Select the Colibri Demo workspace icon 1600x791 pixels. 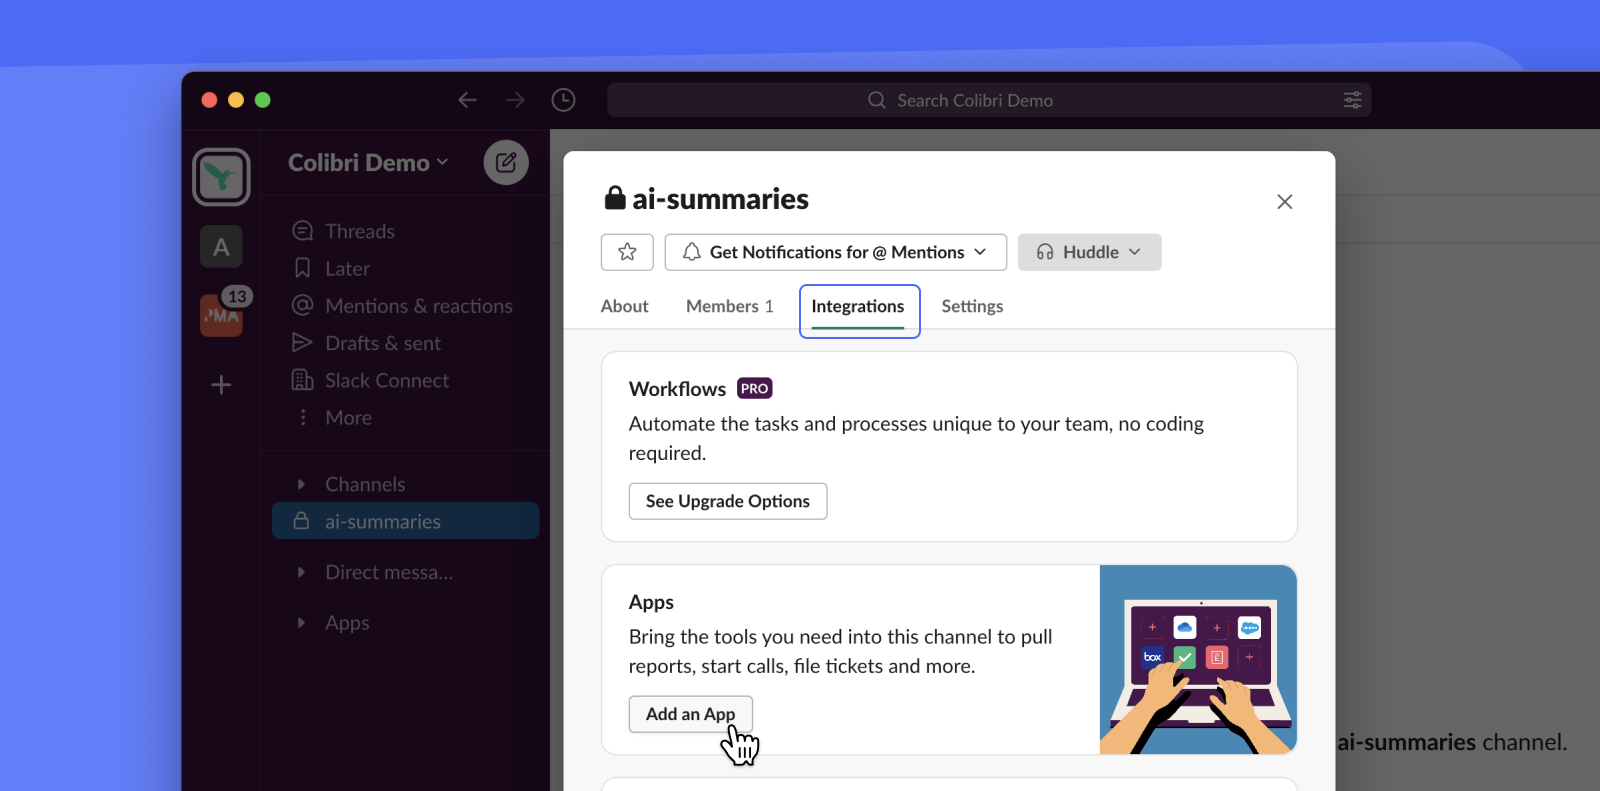coord(221,177)
